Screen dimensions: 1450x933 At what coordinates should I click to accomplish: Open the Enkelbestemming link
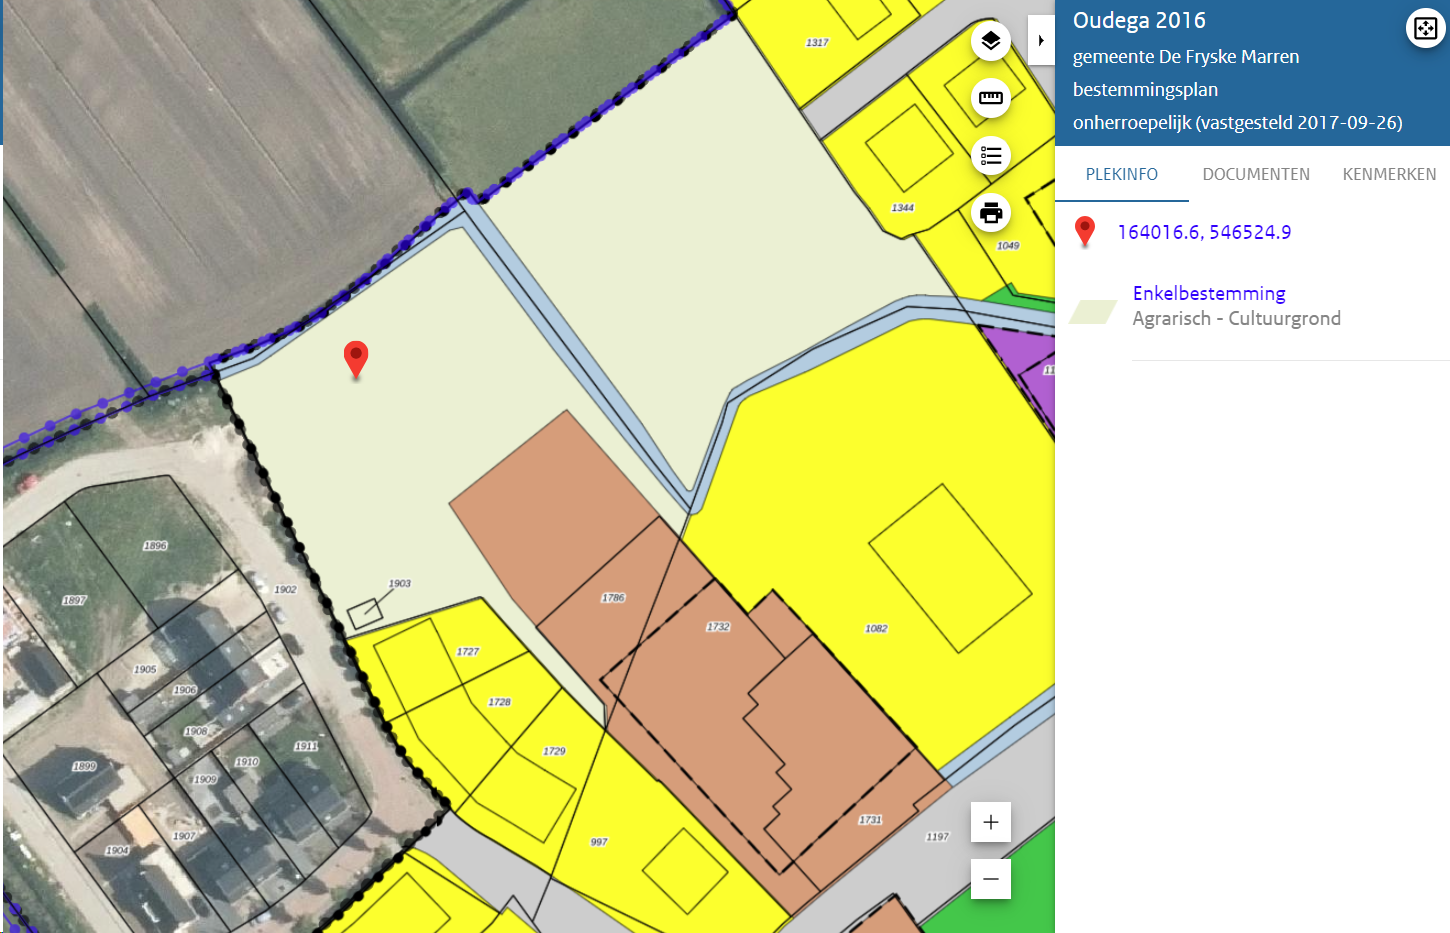(x=1209, y=293)
